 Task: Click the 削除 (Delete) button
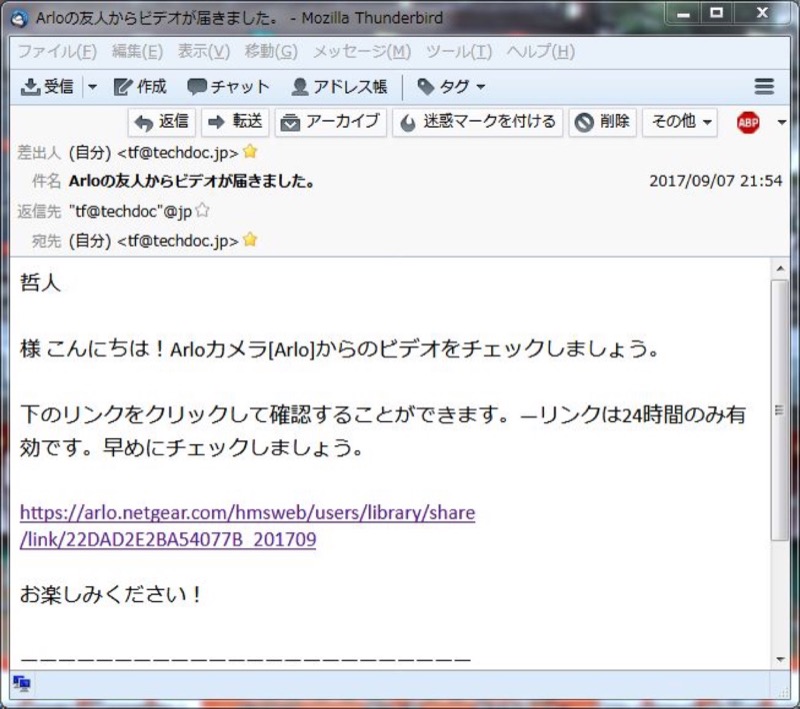click(x=603, y=122)
